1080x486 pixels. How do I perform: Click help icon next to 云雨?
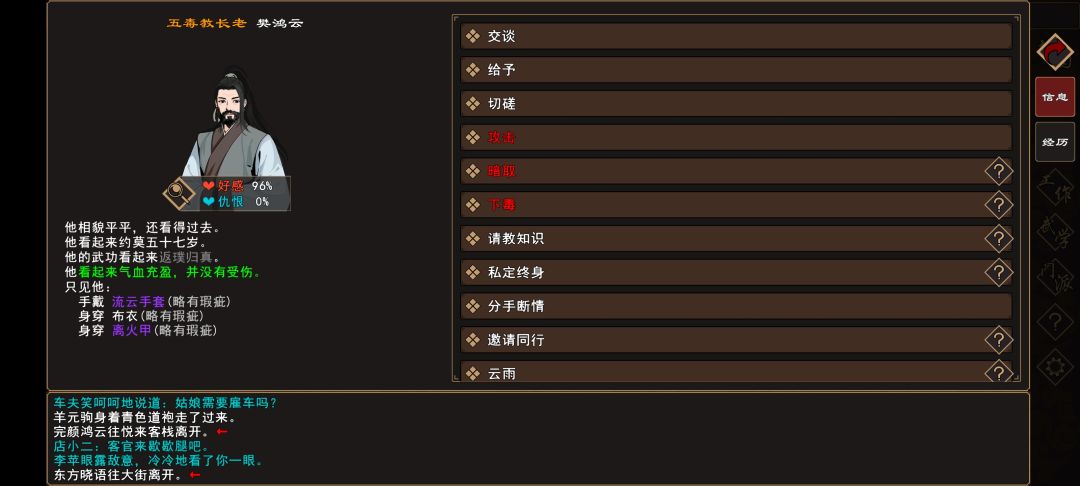click(998, 373)
